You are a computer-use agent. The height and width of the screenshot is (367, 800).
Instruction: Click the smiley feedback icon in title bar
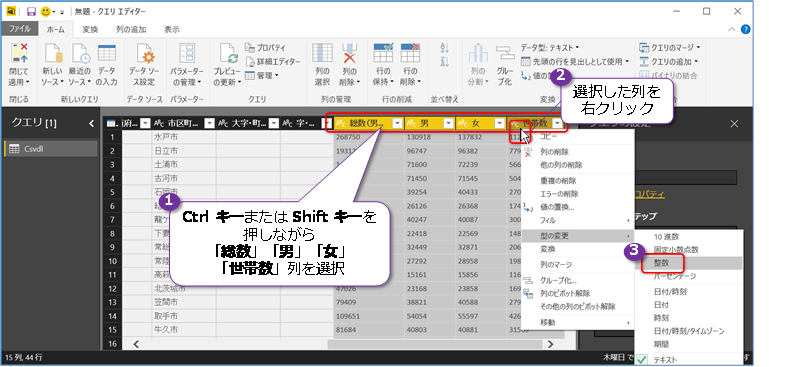pyautogui.click(x=46, y=11)
